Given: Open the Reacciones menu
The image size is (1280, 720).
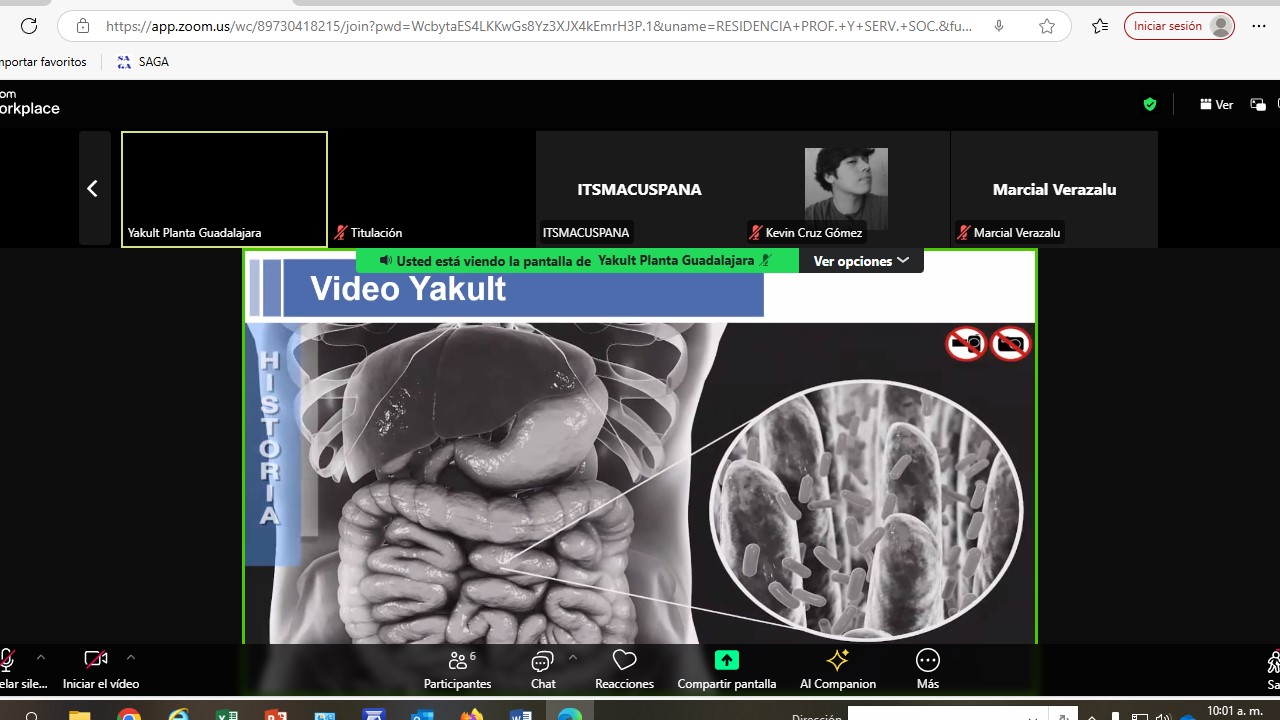Looking at the screenshot, I should (624, 670).
